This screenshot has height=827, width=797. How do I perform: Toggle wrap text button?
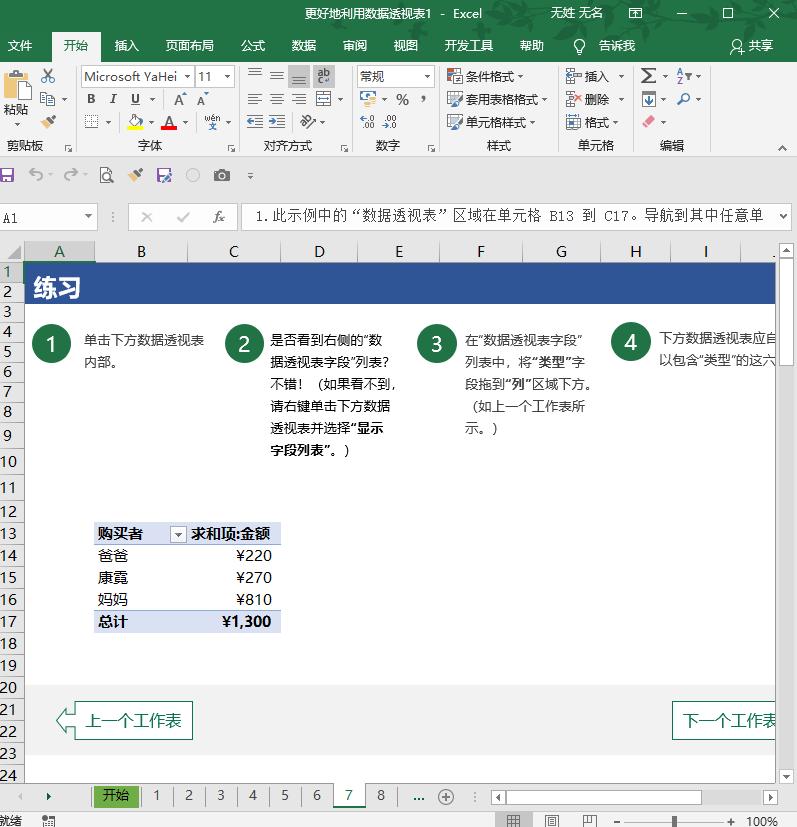323,76
